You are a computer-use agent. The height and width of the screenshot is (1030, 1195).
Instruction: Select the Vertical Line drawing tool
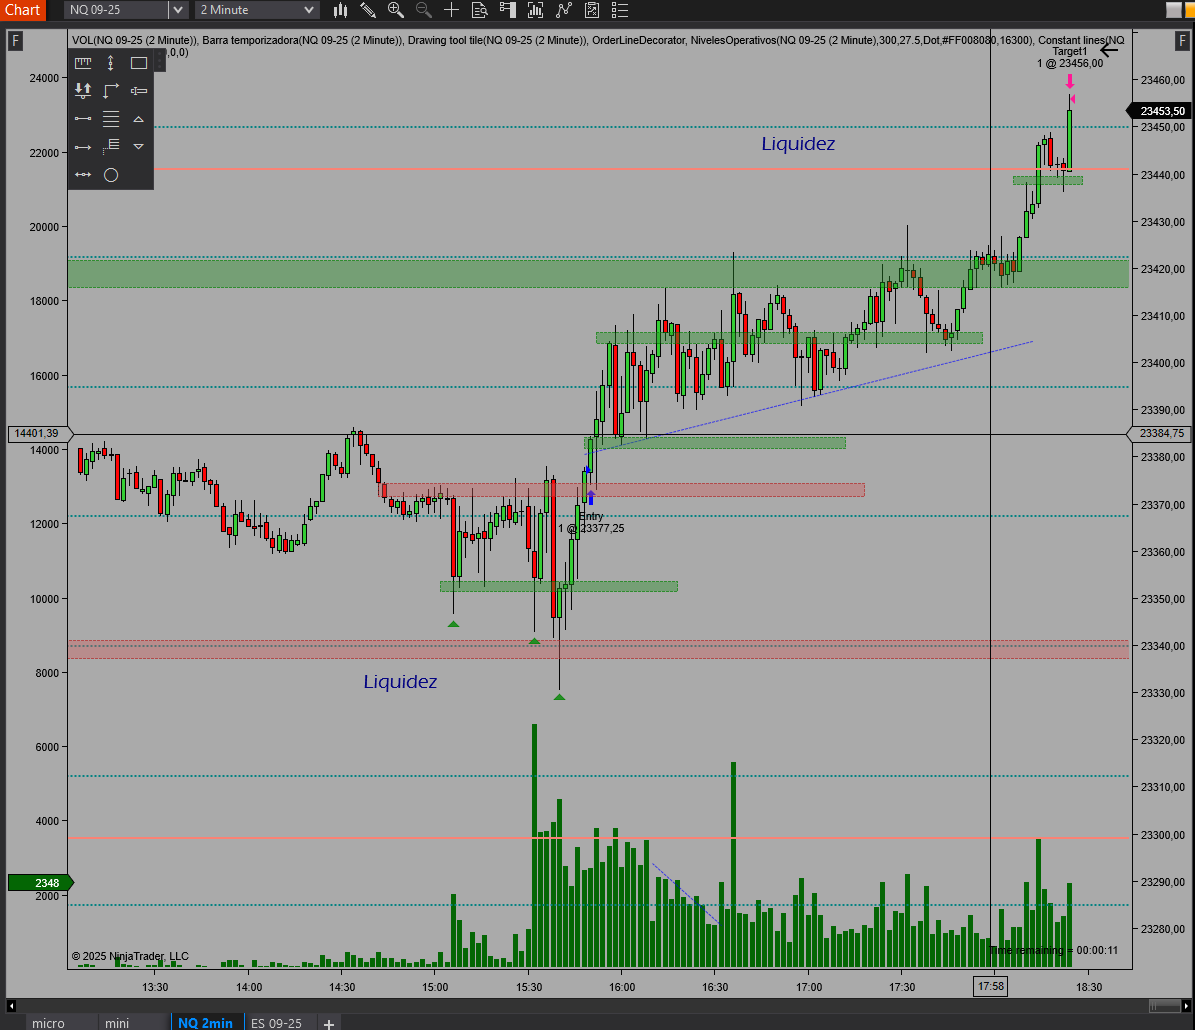pos(111,63)
